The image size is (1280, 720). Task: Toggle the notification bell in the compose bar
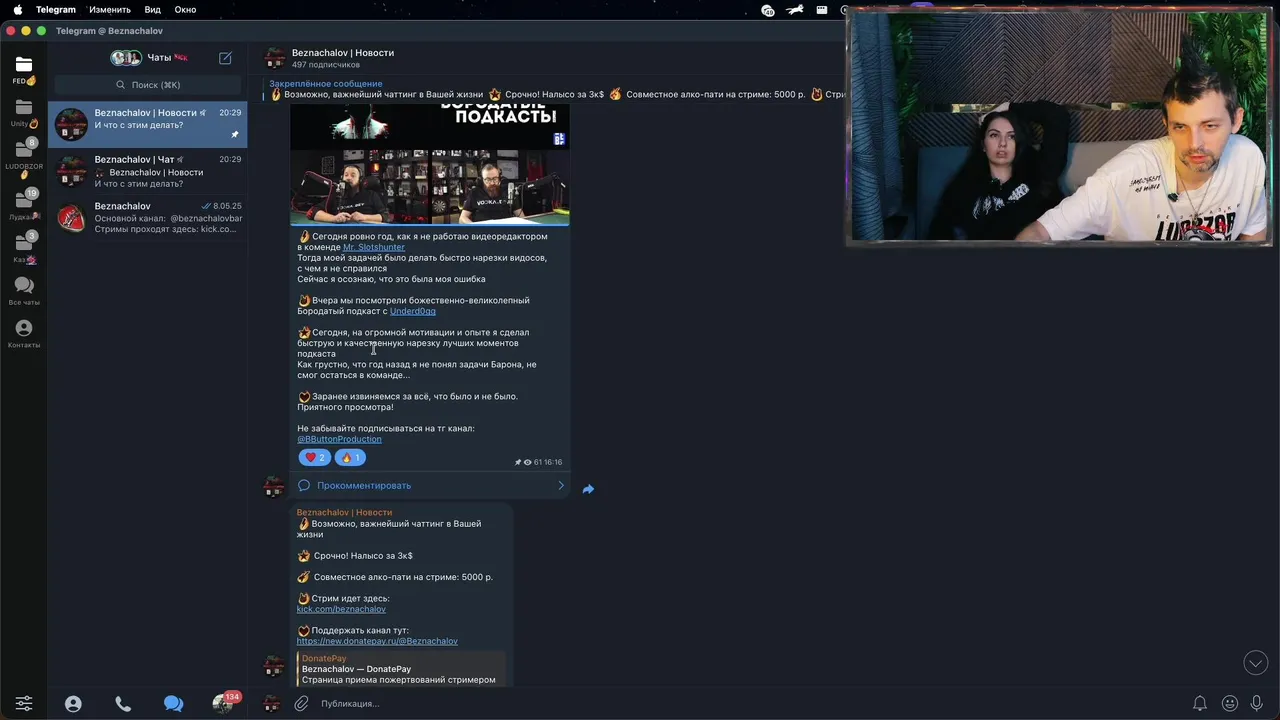[x=1200, y=703]
